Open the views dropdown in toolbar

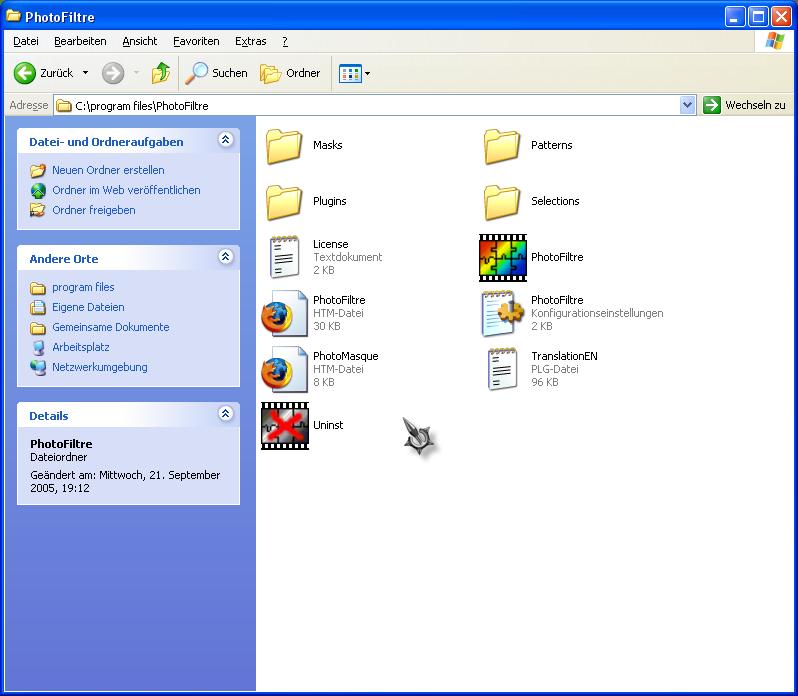coord(355,73)
